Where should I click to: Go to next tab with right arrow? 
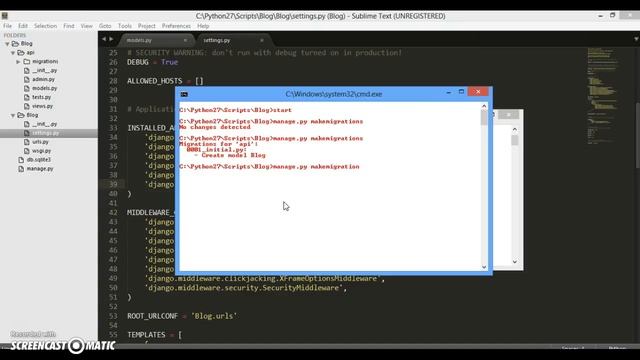tap(111, 39)
